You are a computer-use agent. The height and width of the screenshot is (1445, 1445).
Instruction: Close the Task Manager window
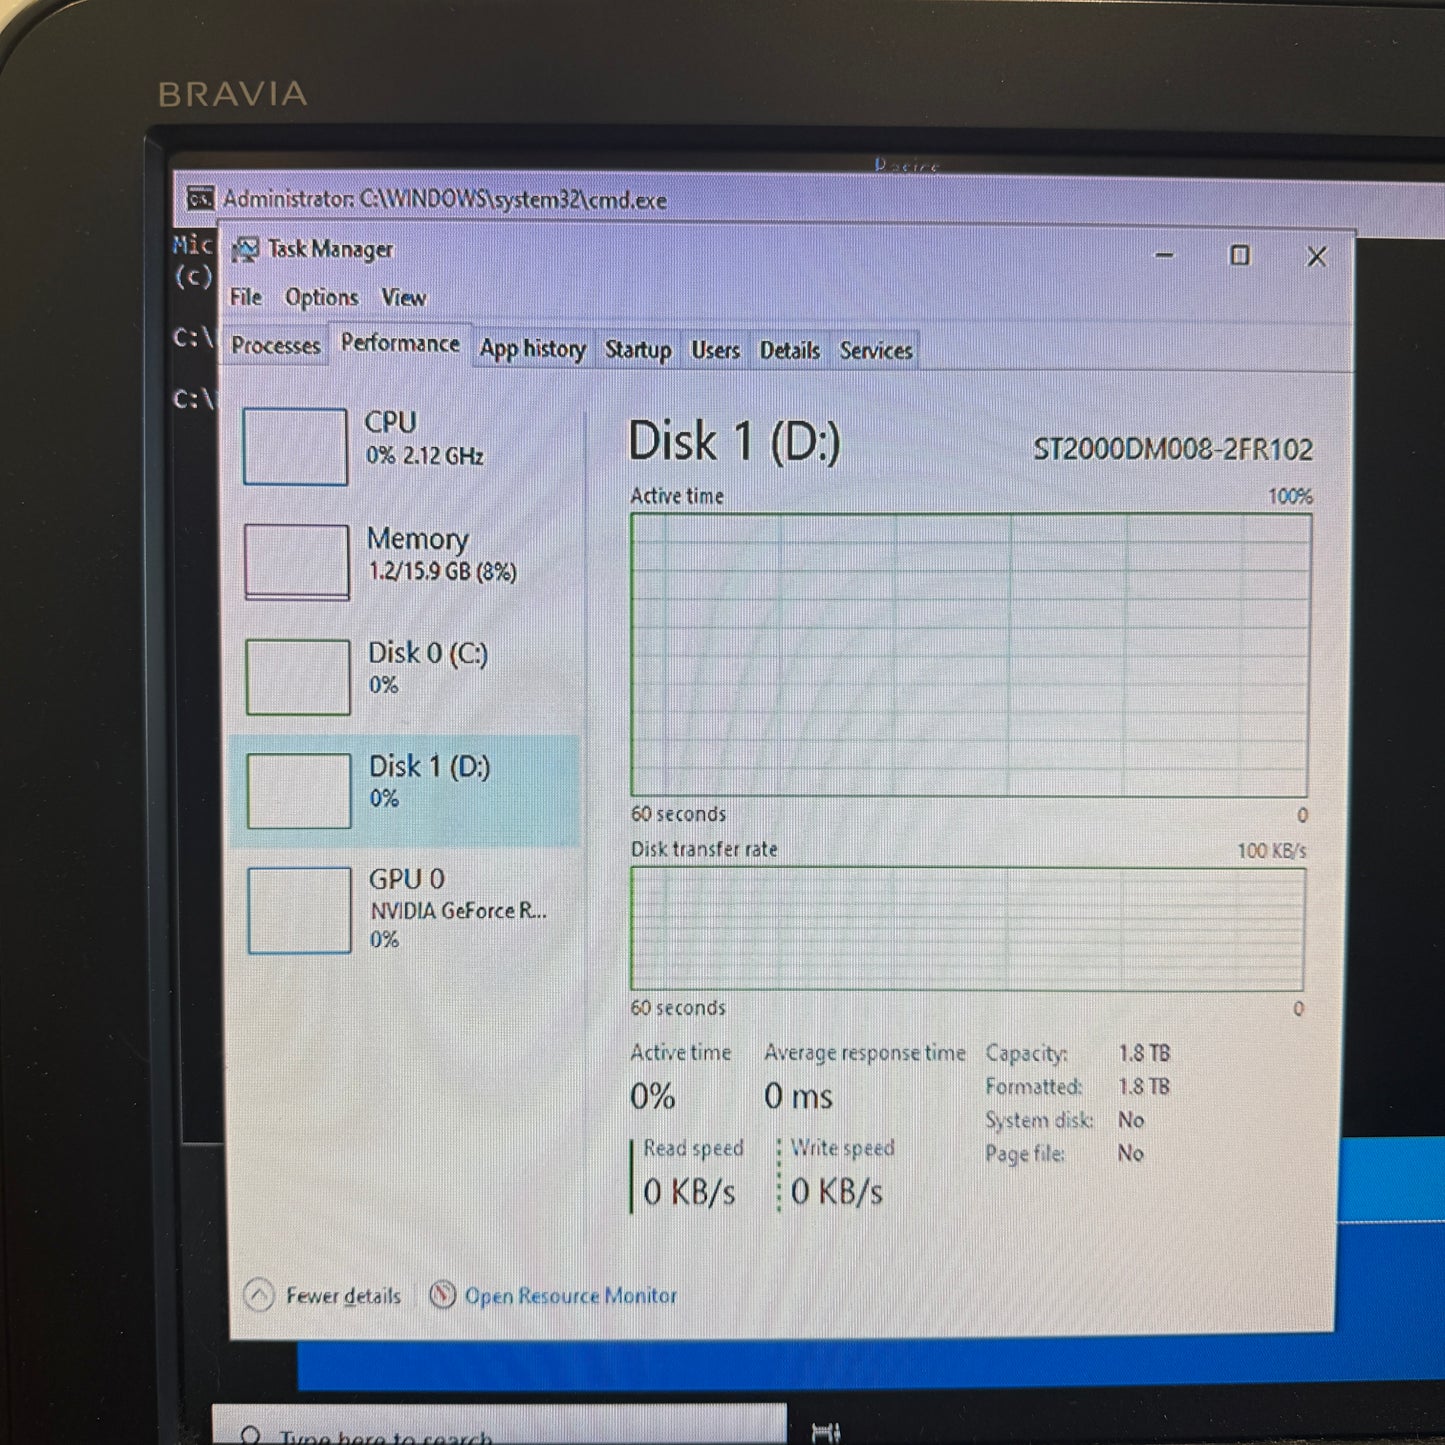pos(1317,257)
